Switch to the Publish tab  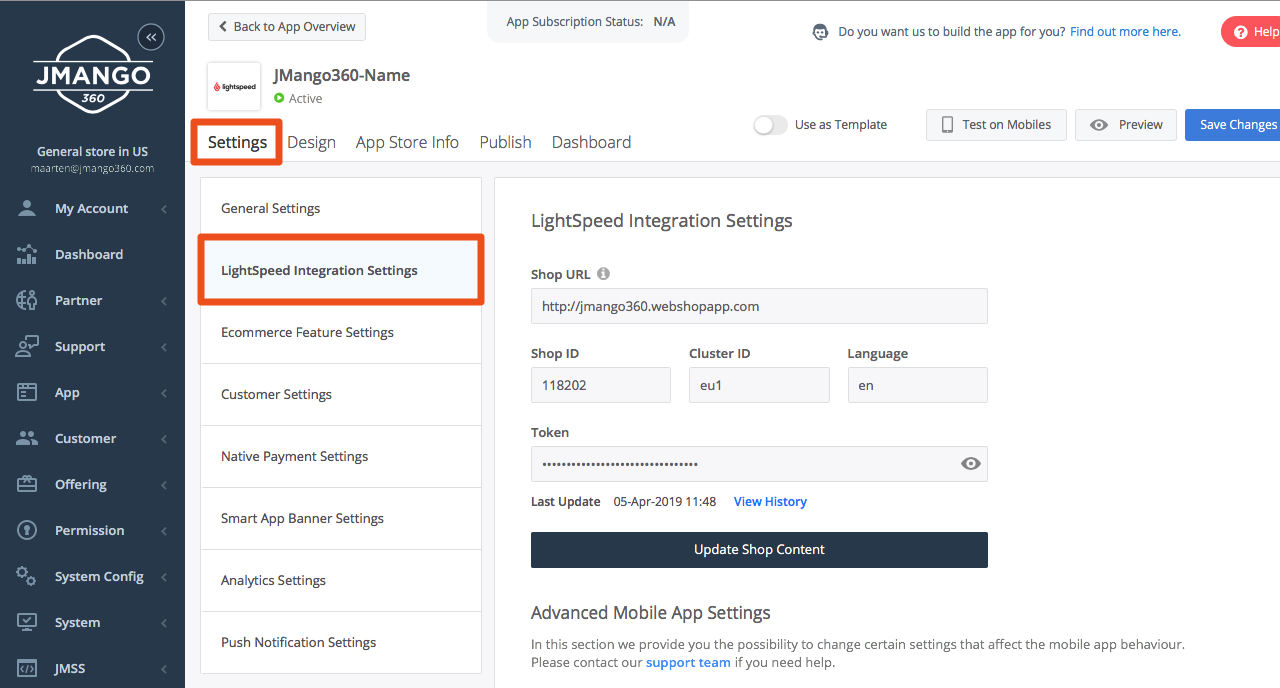tap(505, 142)
